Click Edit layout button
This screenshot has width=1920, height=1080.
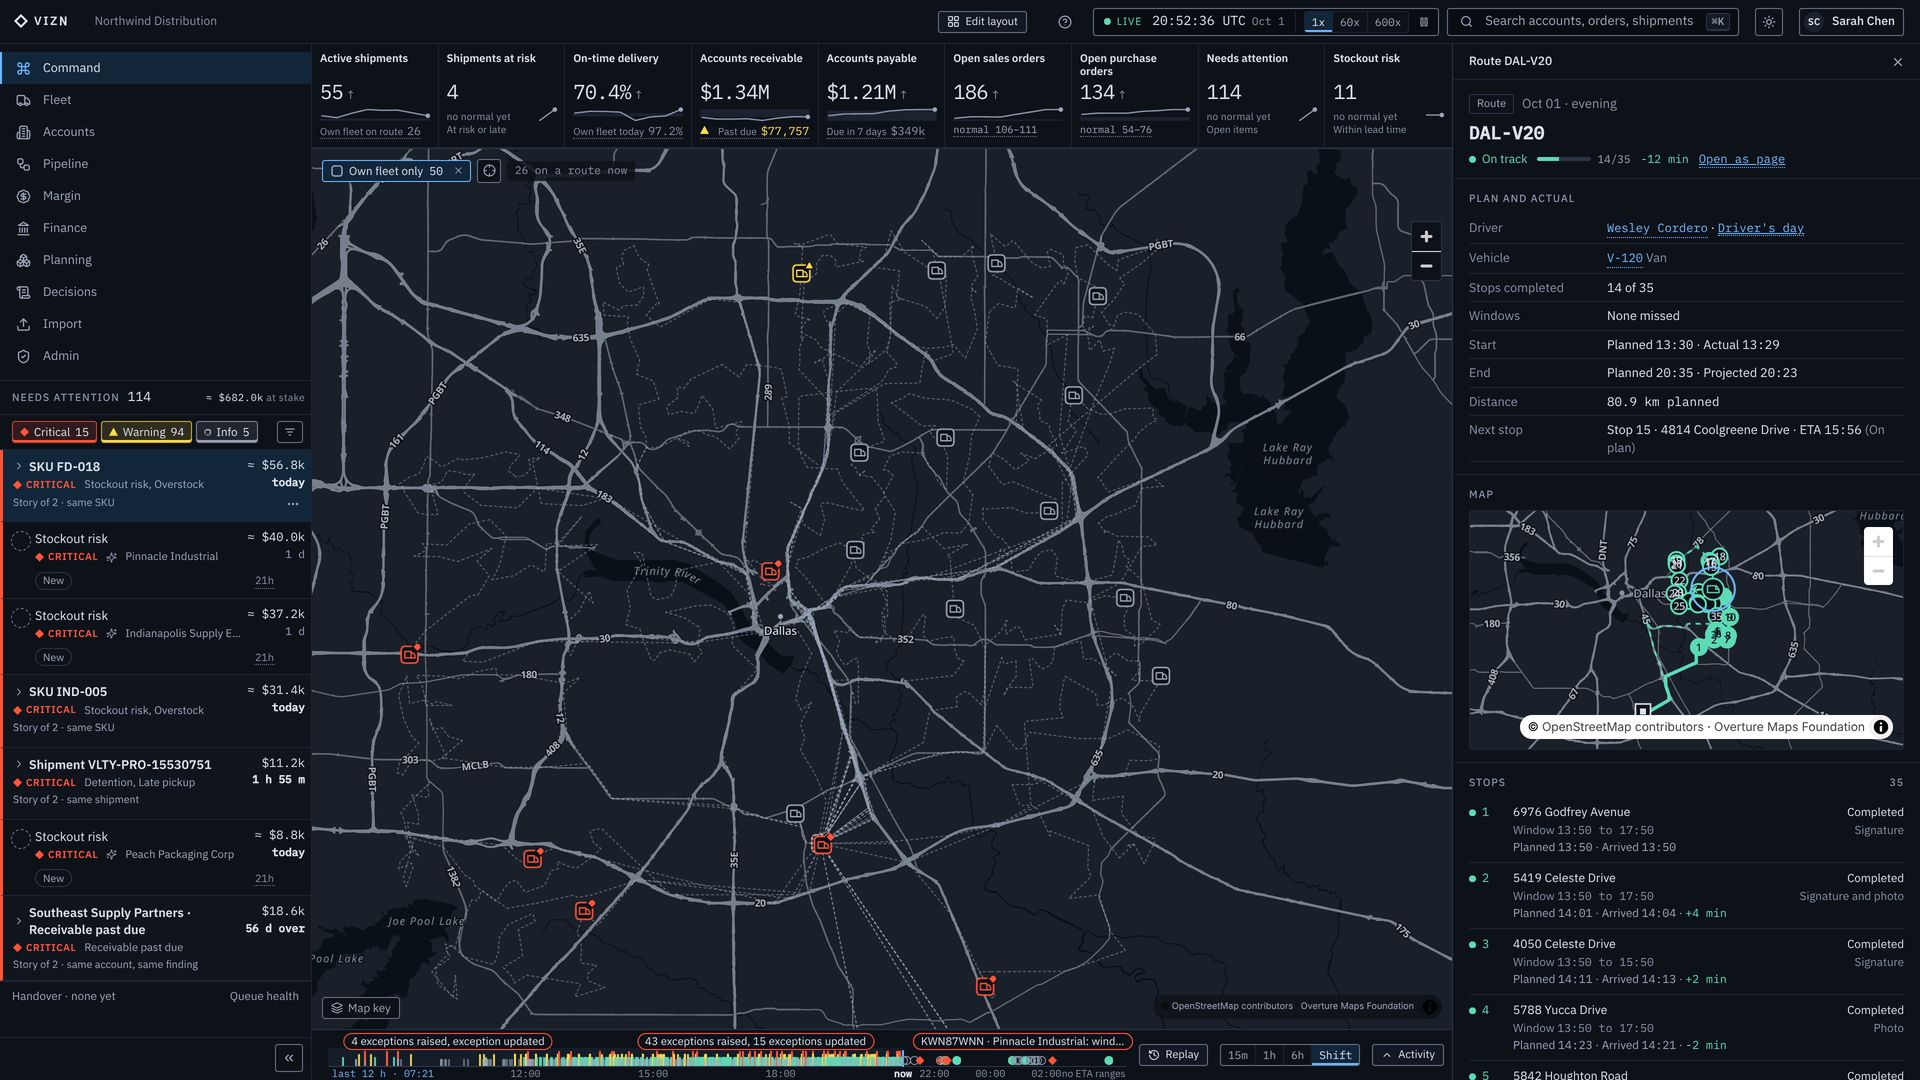click(x=982, y=22)
